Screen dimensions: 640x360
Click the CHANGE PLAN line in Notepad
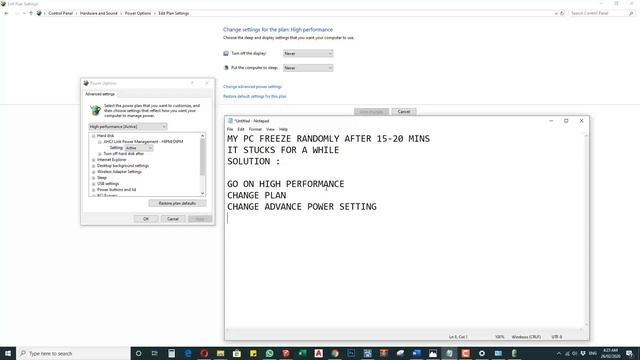[x=256, y=196]
